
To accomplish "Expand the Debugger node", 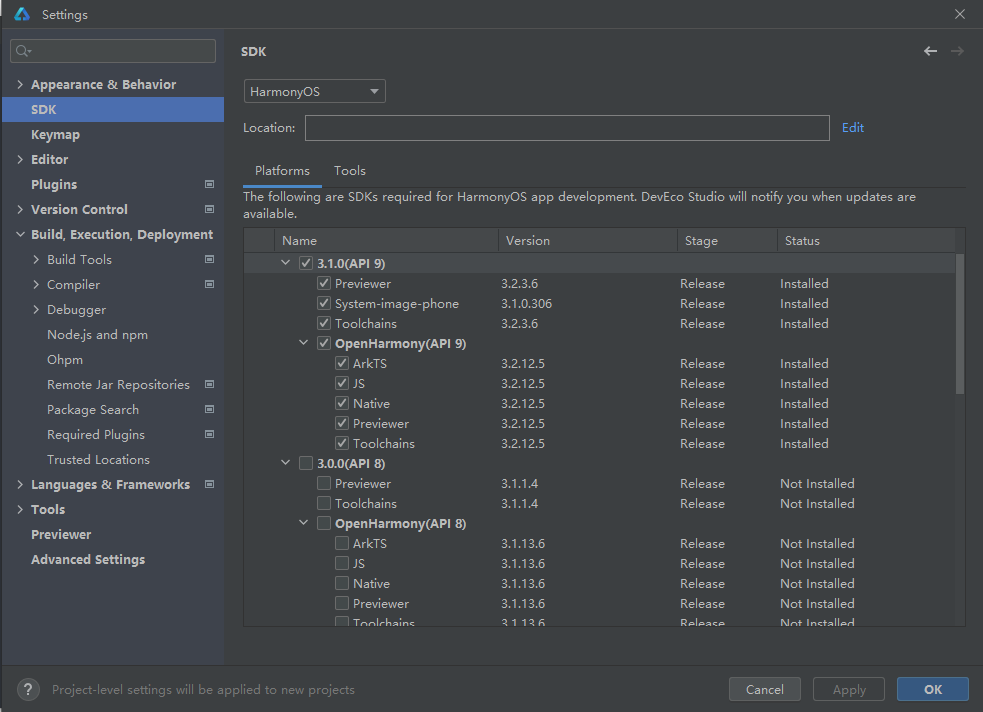I will pyautogui.click(x=36, y=310).
